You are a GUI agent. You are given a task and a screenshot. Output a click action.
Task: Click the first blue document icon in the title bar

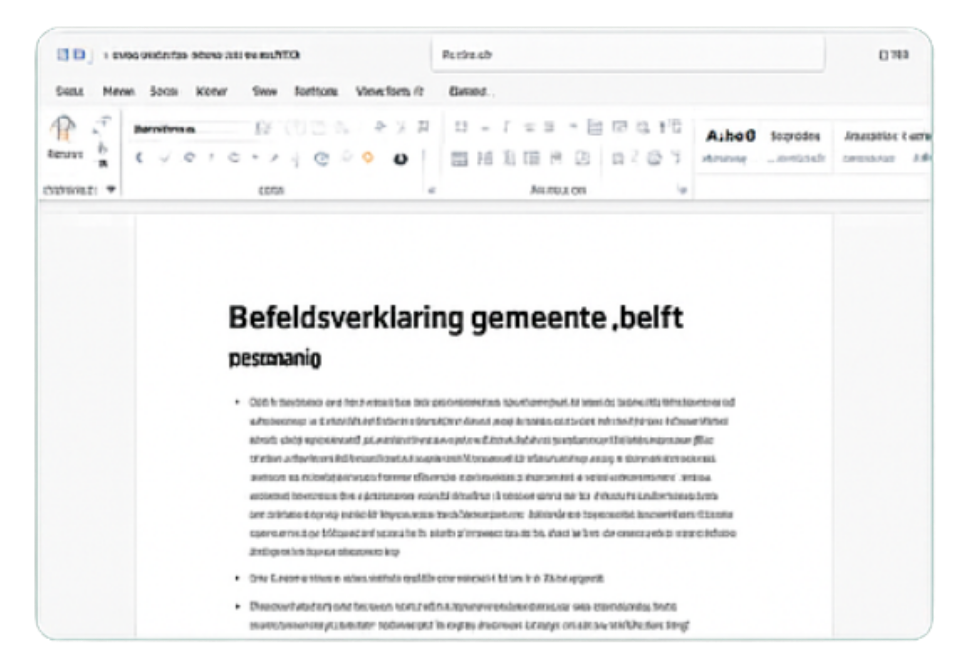pyautogui.click(x=64, y=53)
